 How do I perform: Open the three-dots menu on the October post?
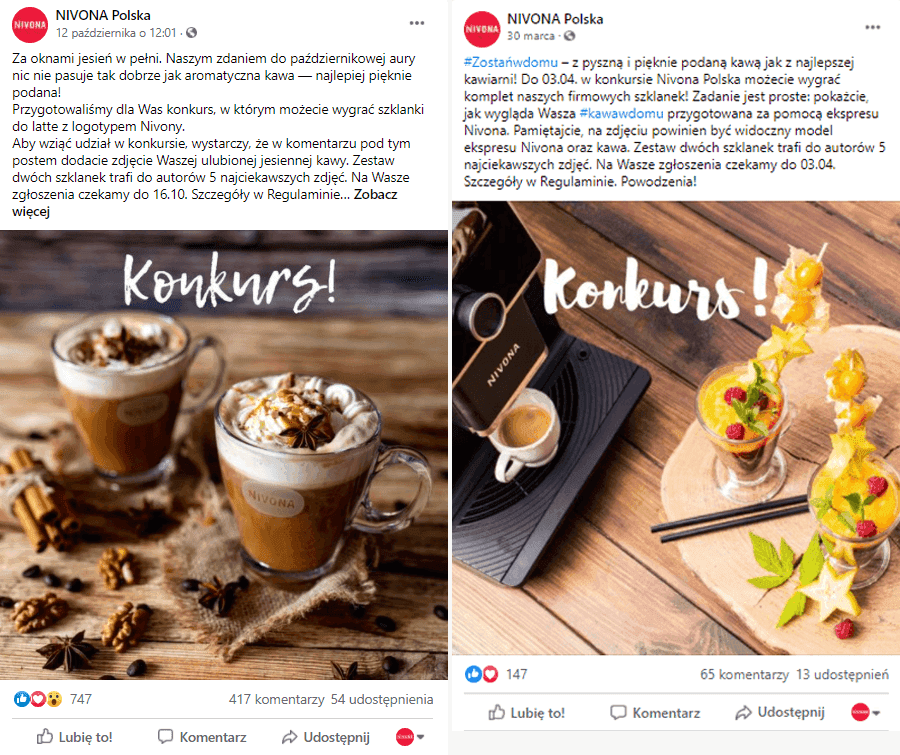tap(417, 23)
